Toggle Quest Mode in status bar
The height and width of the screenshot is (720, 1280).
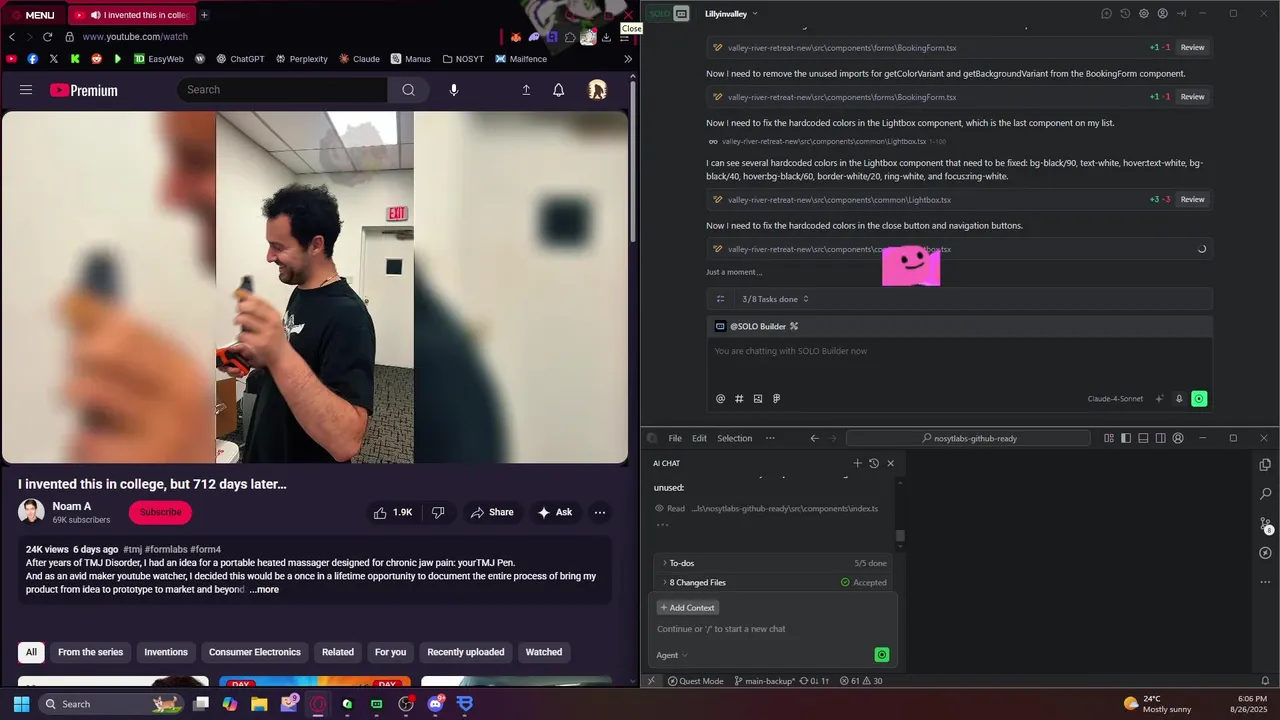(695, 681)
